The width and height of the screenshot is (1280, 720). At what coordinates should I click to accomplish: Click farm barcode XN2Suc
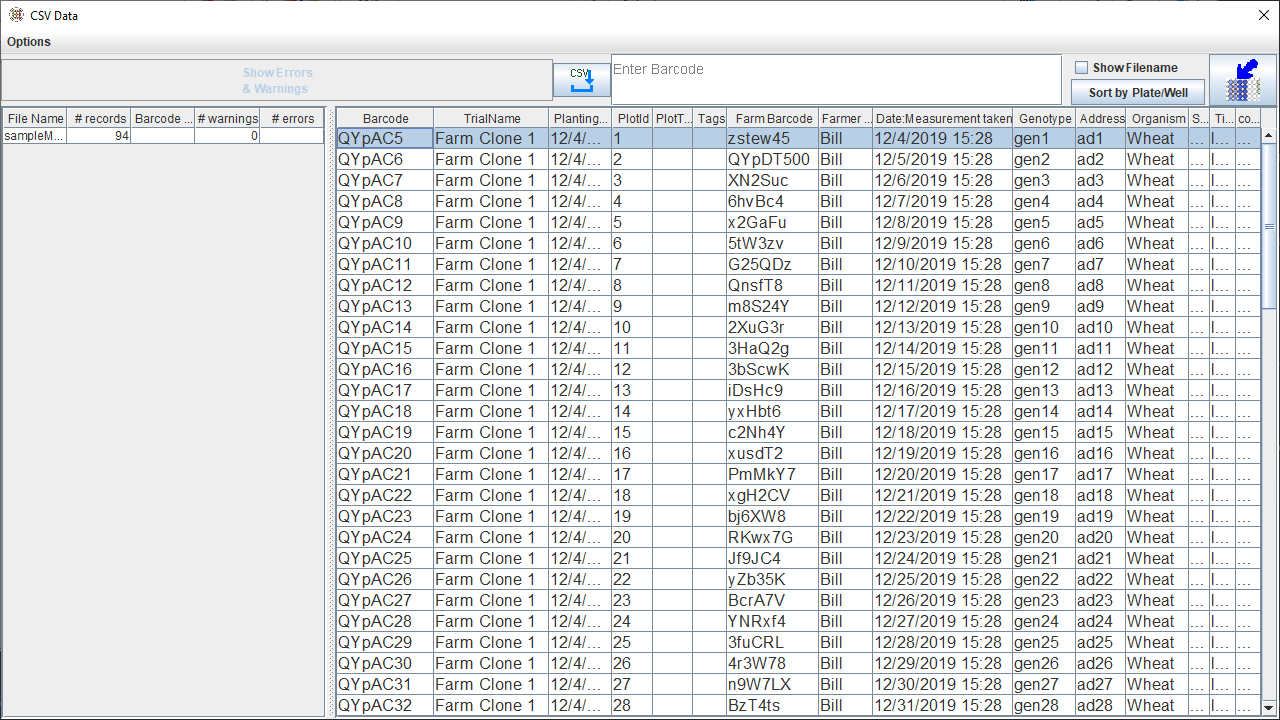pyautogui.click(x=773, y=180)
